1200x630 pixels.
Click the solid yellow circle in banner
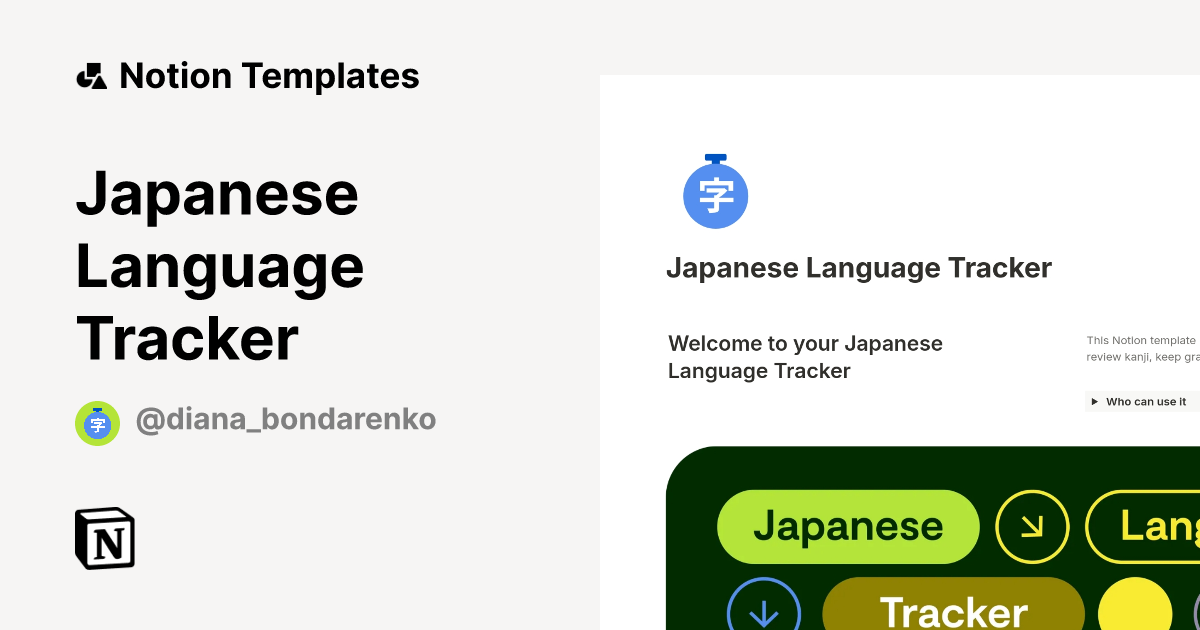pos(1134,608)
